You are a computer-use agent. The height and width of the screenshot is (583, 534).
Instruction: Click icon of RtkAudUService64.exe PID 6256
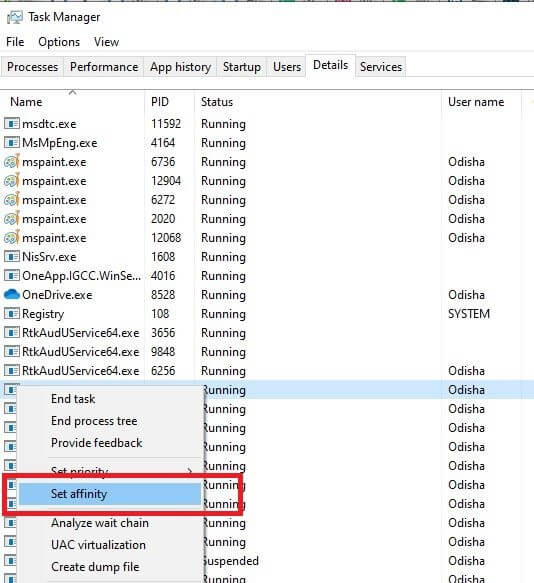tap(12, 370)
